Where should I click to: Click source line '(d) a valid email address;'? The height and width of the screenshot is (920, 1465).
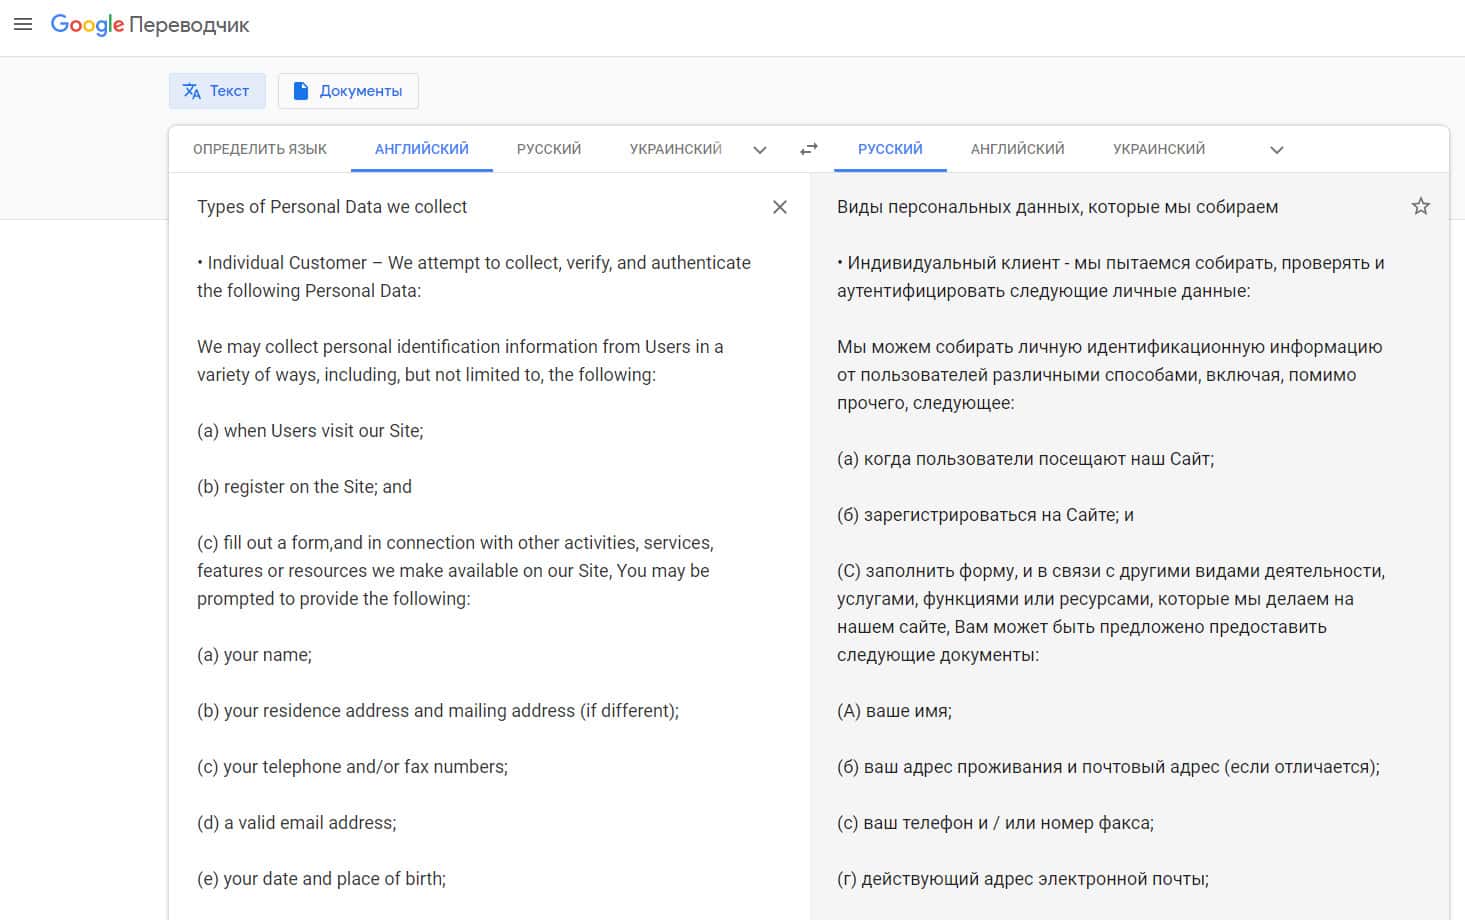coord(297,823)
